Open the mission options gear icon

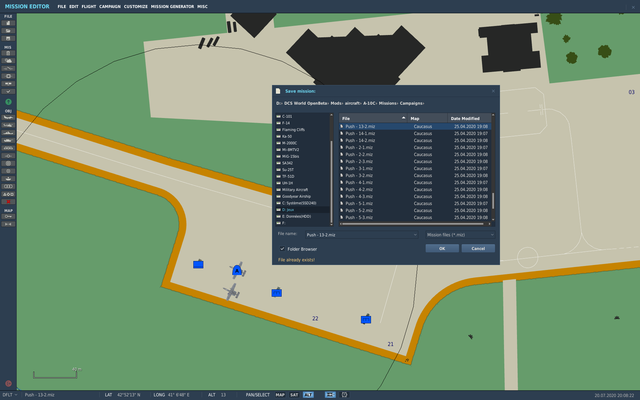[x=8, y=76]
